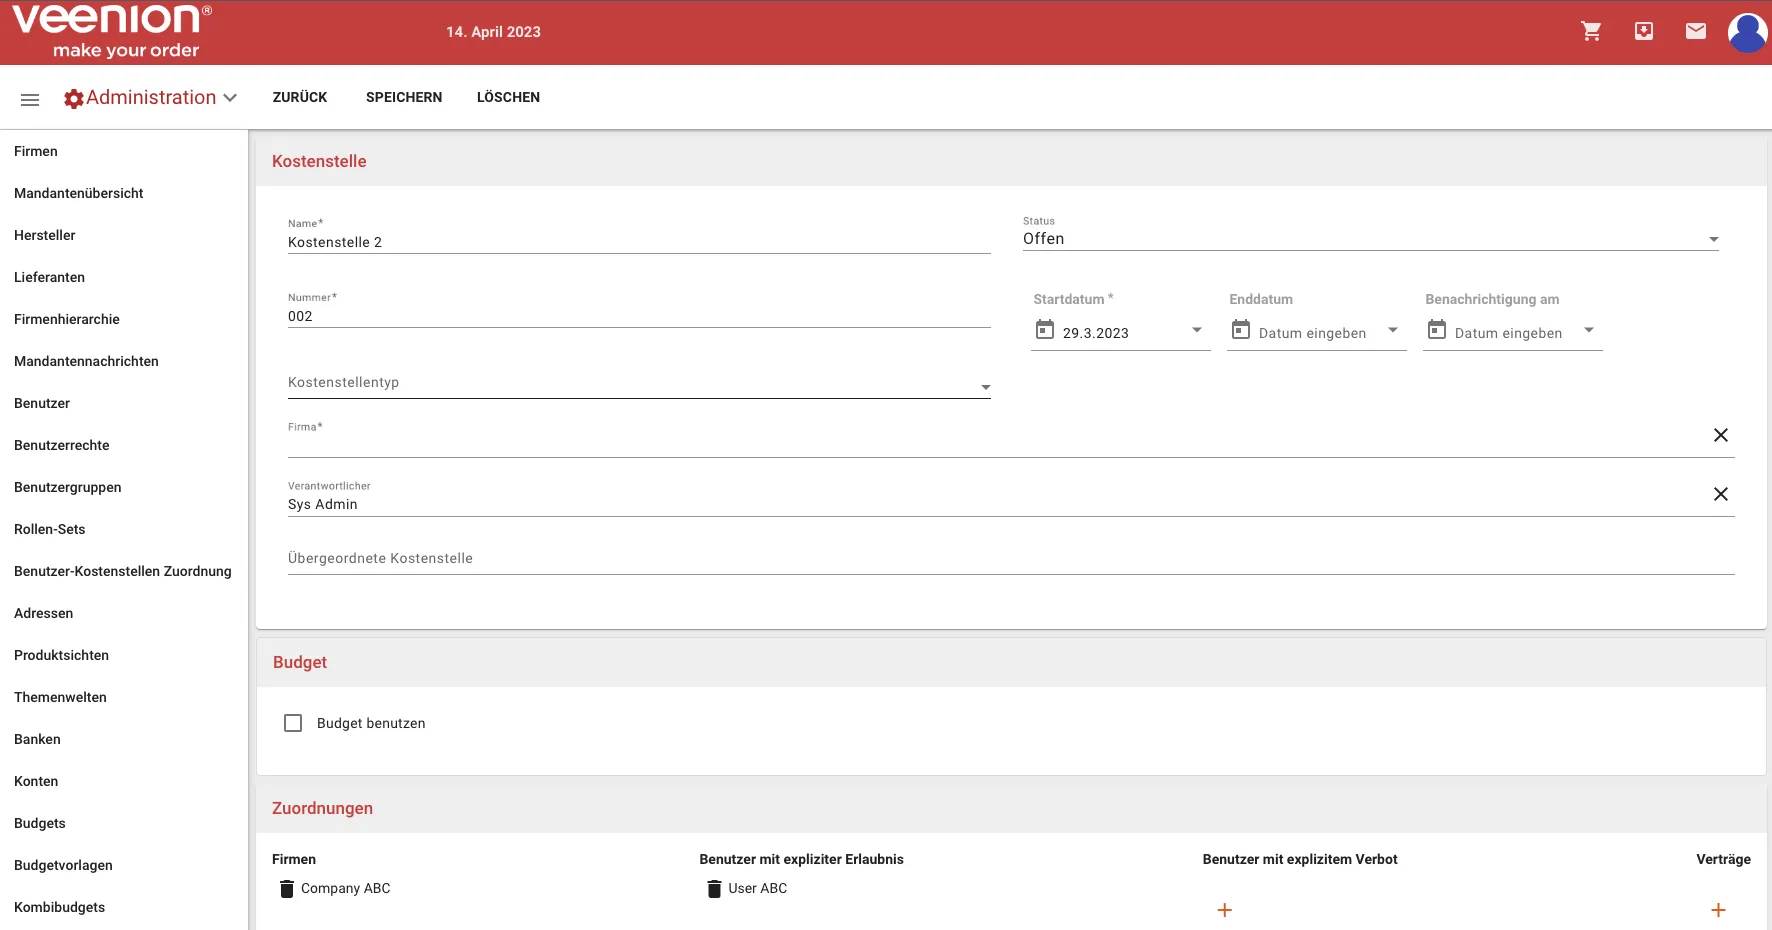Toggle the hamburger menu icon
Viewport: 1772px width, 930px height.
pyautogui.click(x=30, y=99)
